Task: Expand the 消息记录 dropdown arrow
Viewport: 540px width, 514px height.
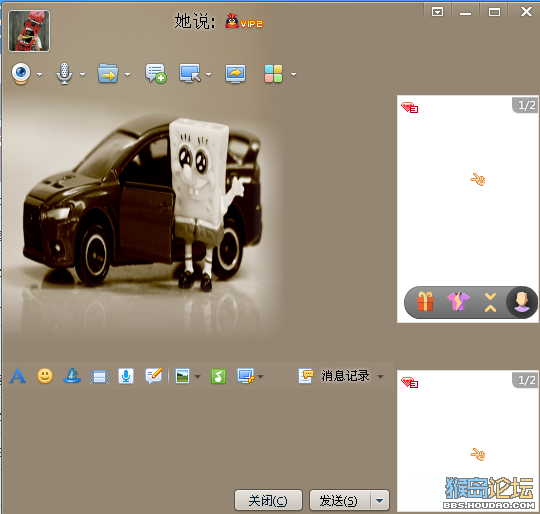Action: point(380,377)
